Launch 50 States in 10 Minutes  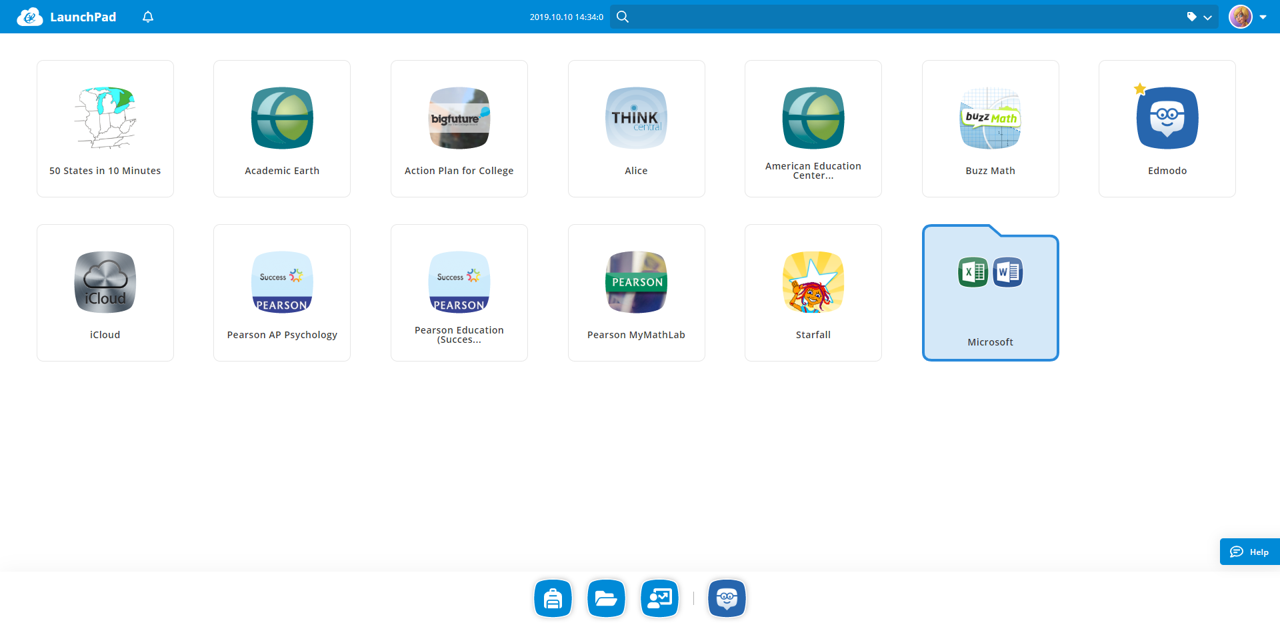pyautogui.click(x=105, y=128)
